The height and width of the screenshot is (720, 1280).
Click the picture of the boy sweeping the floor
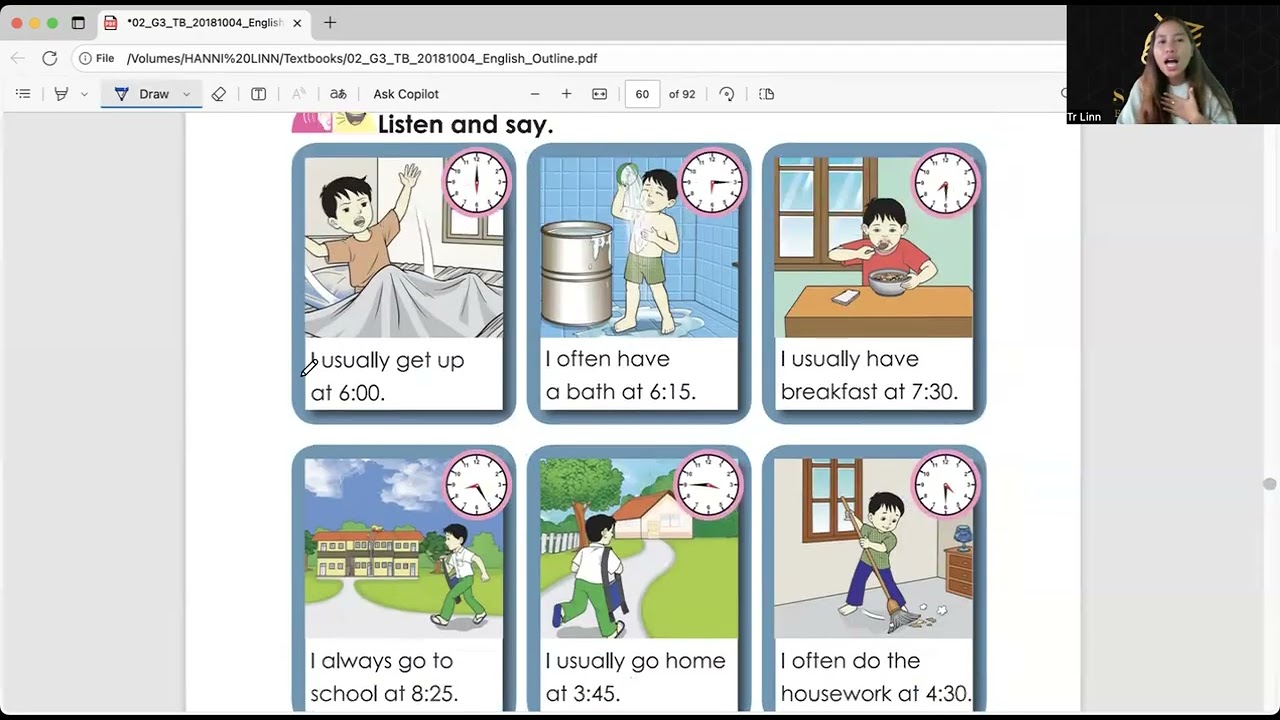(874, 548)
